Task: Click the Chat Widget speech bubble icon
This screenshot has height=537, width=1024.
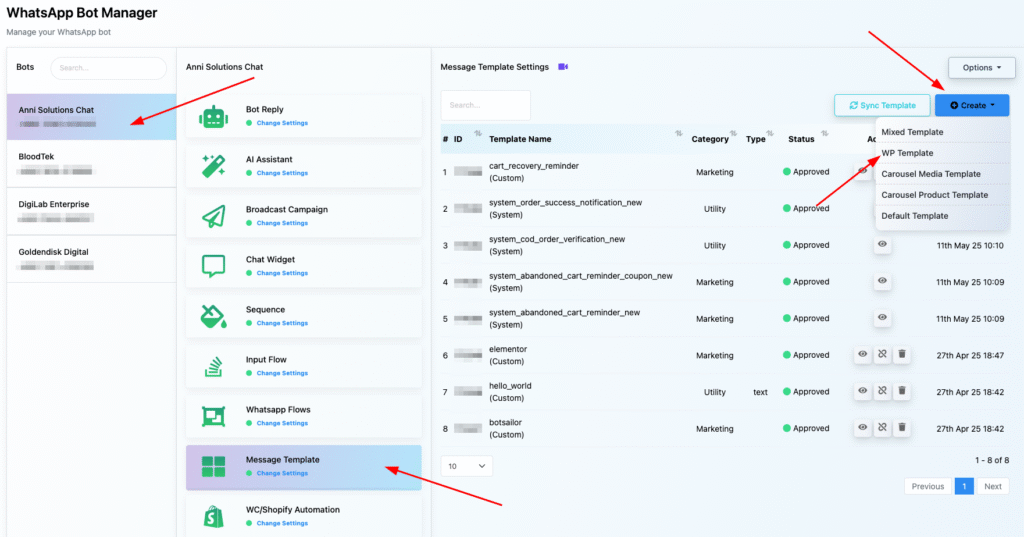Action: pos(214,266)
